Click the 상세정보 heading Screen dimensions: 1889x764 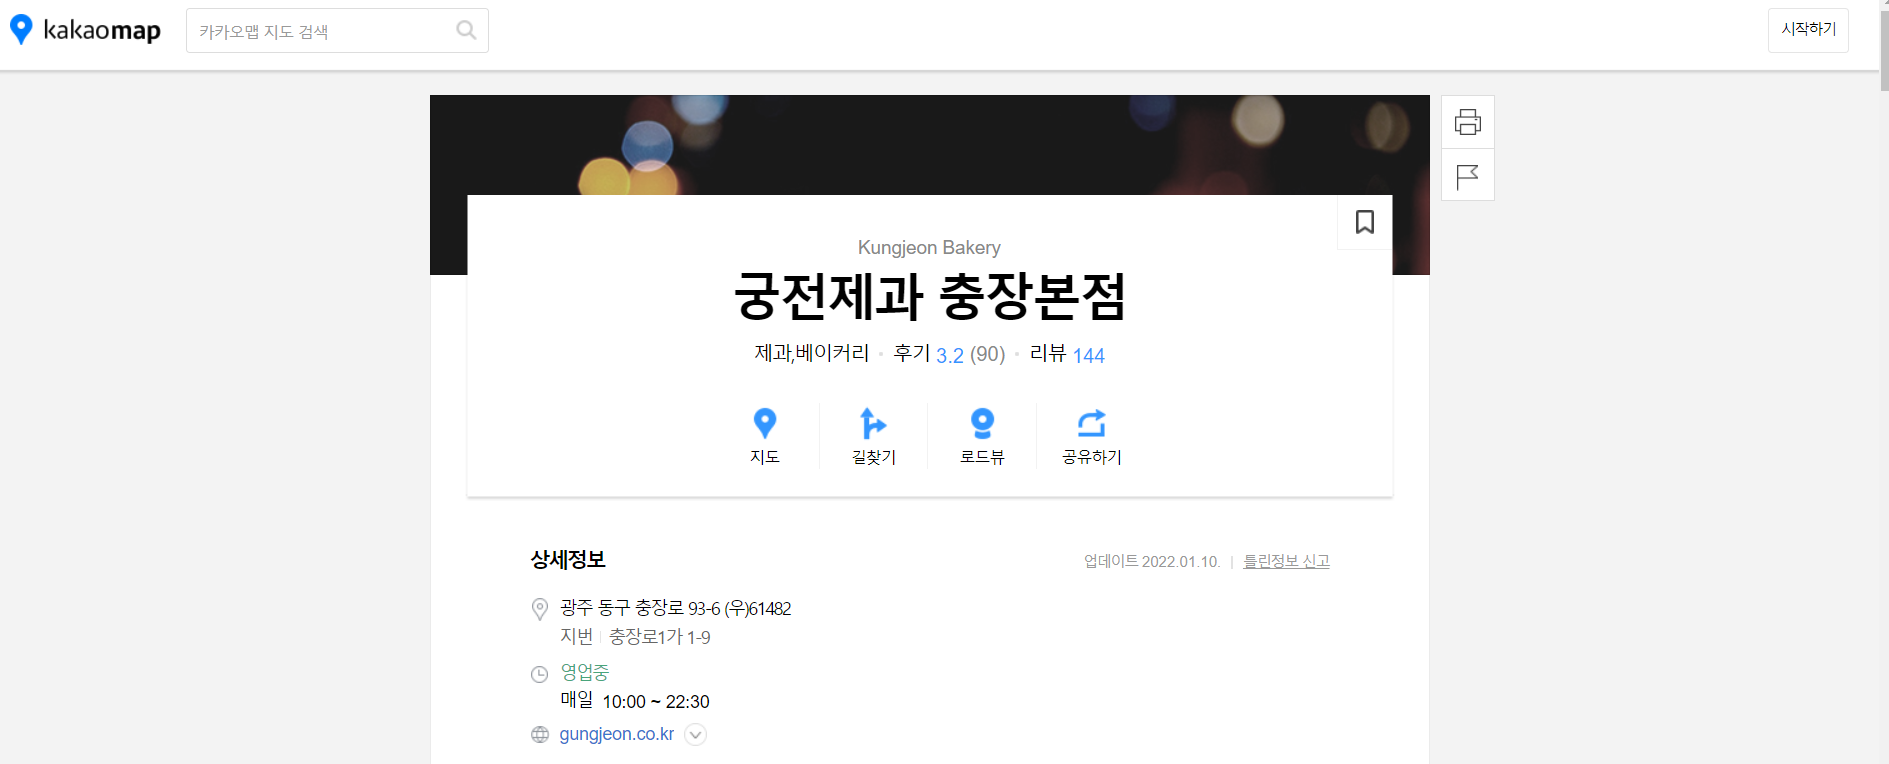click(568, 560)
